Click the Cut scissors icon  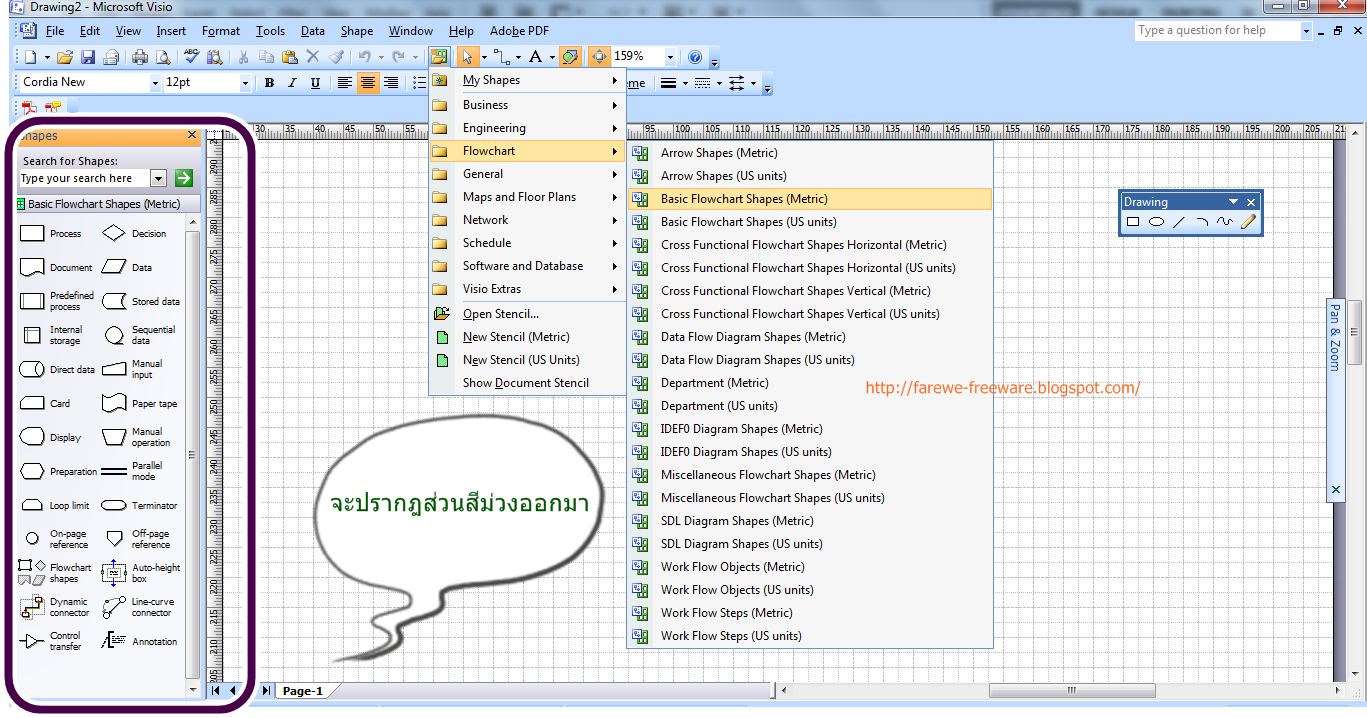coord(243,57)
